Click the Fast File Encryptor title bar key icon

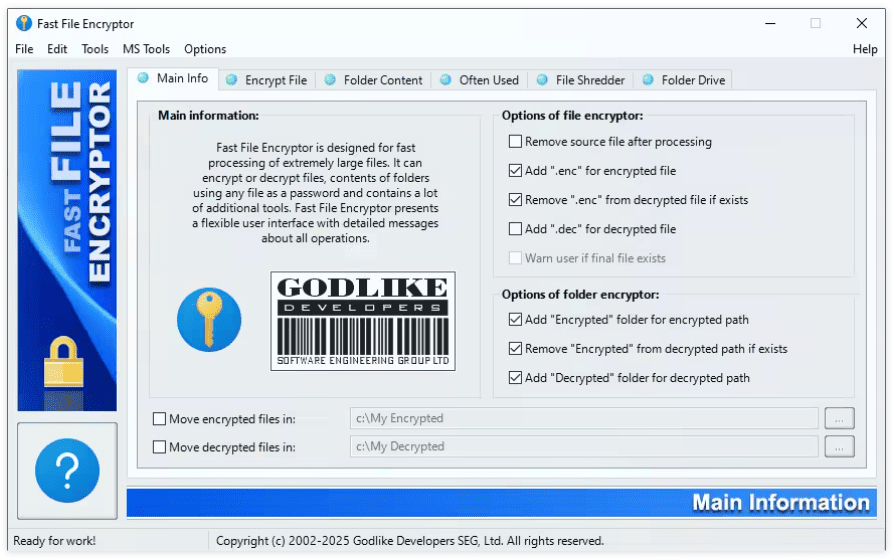(24, 23)
